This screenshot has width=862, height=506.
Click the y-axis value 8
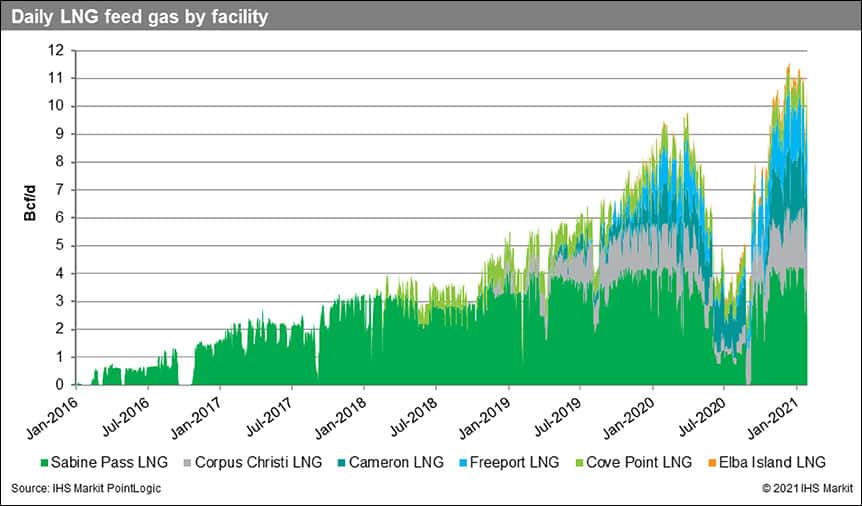pos(61,162)
